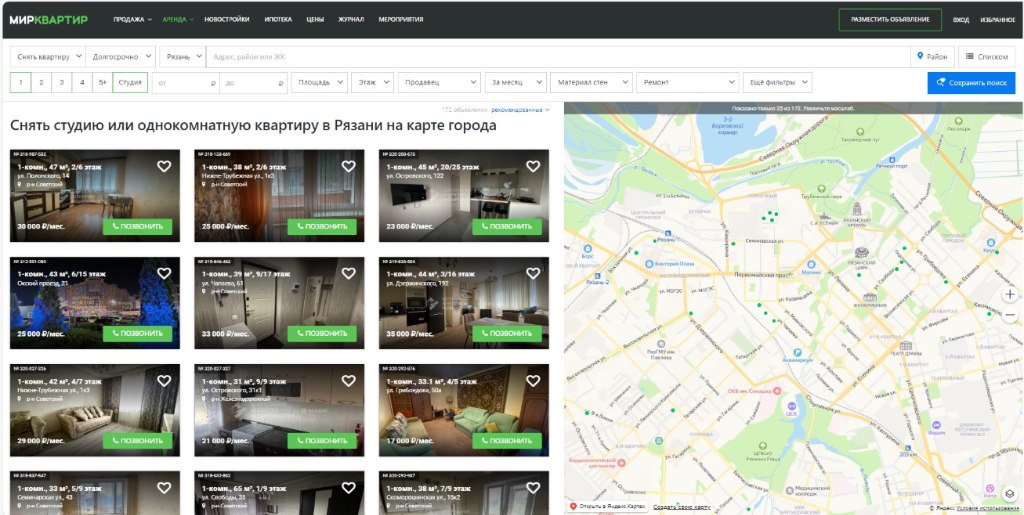Favorite the ул. Островского, 122 listing heart

[x=533, y=166]
